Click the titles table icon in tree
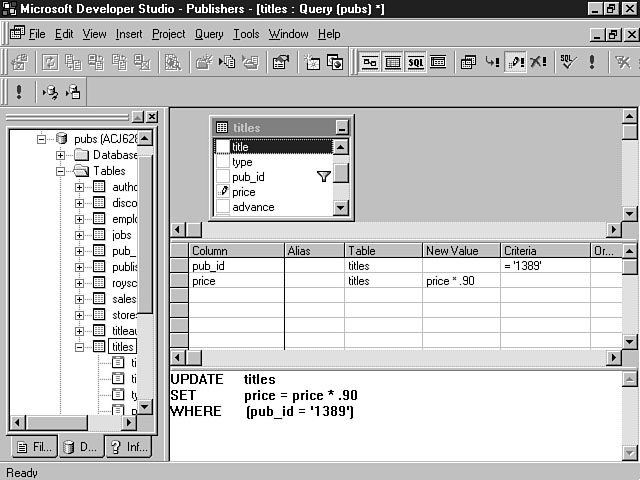640x480 pixels. [x=99, y=347]
